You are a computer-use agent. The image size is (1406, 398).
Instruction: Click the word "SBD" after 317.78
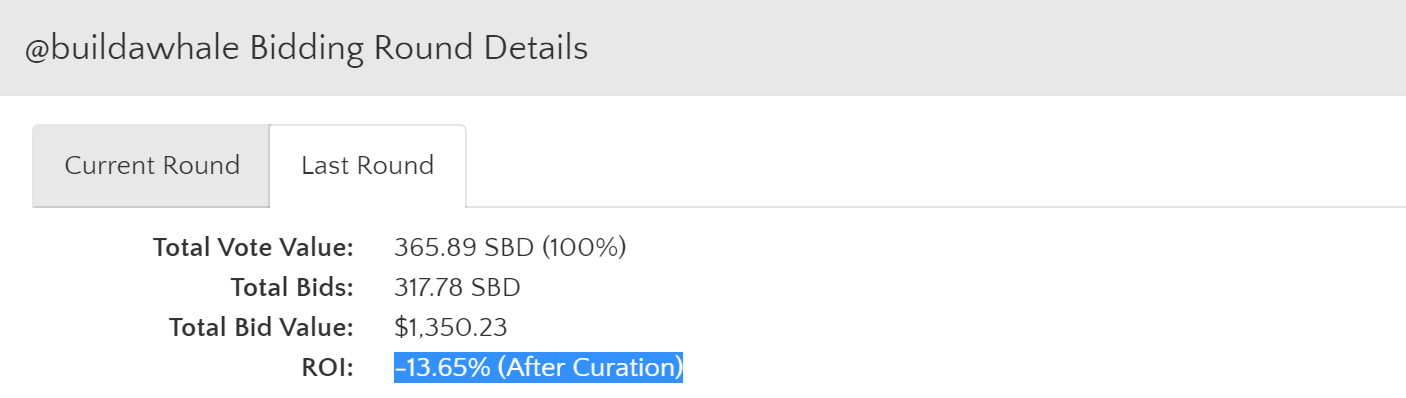click(496, 288)
